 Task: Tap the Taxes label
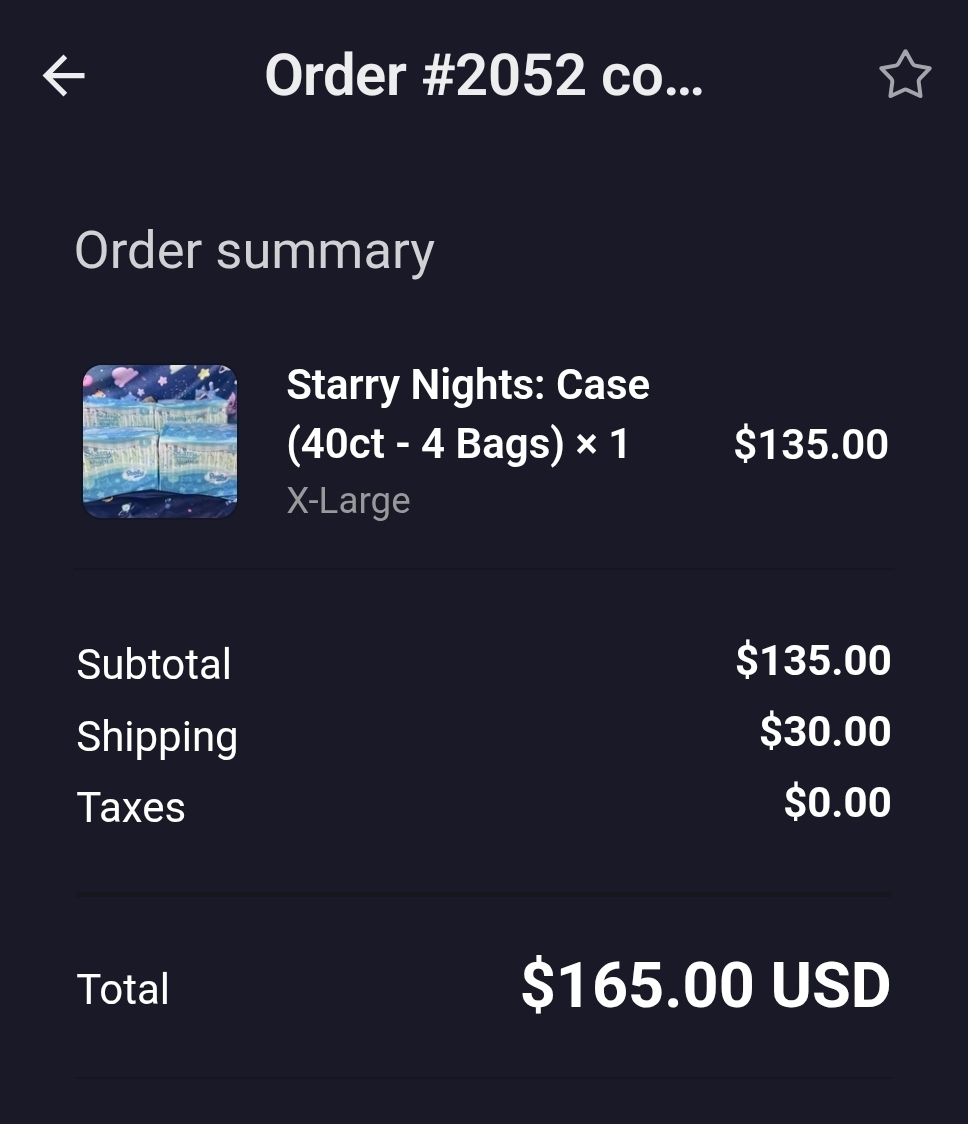click(x=131, y=807)
